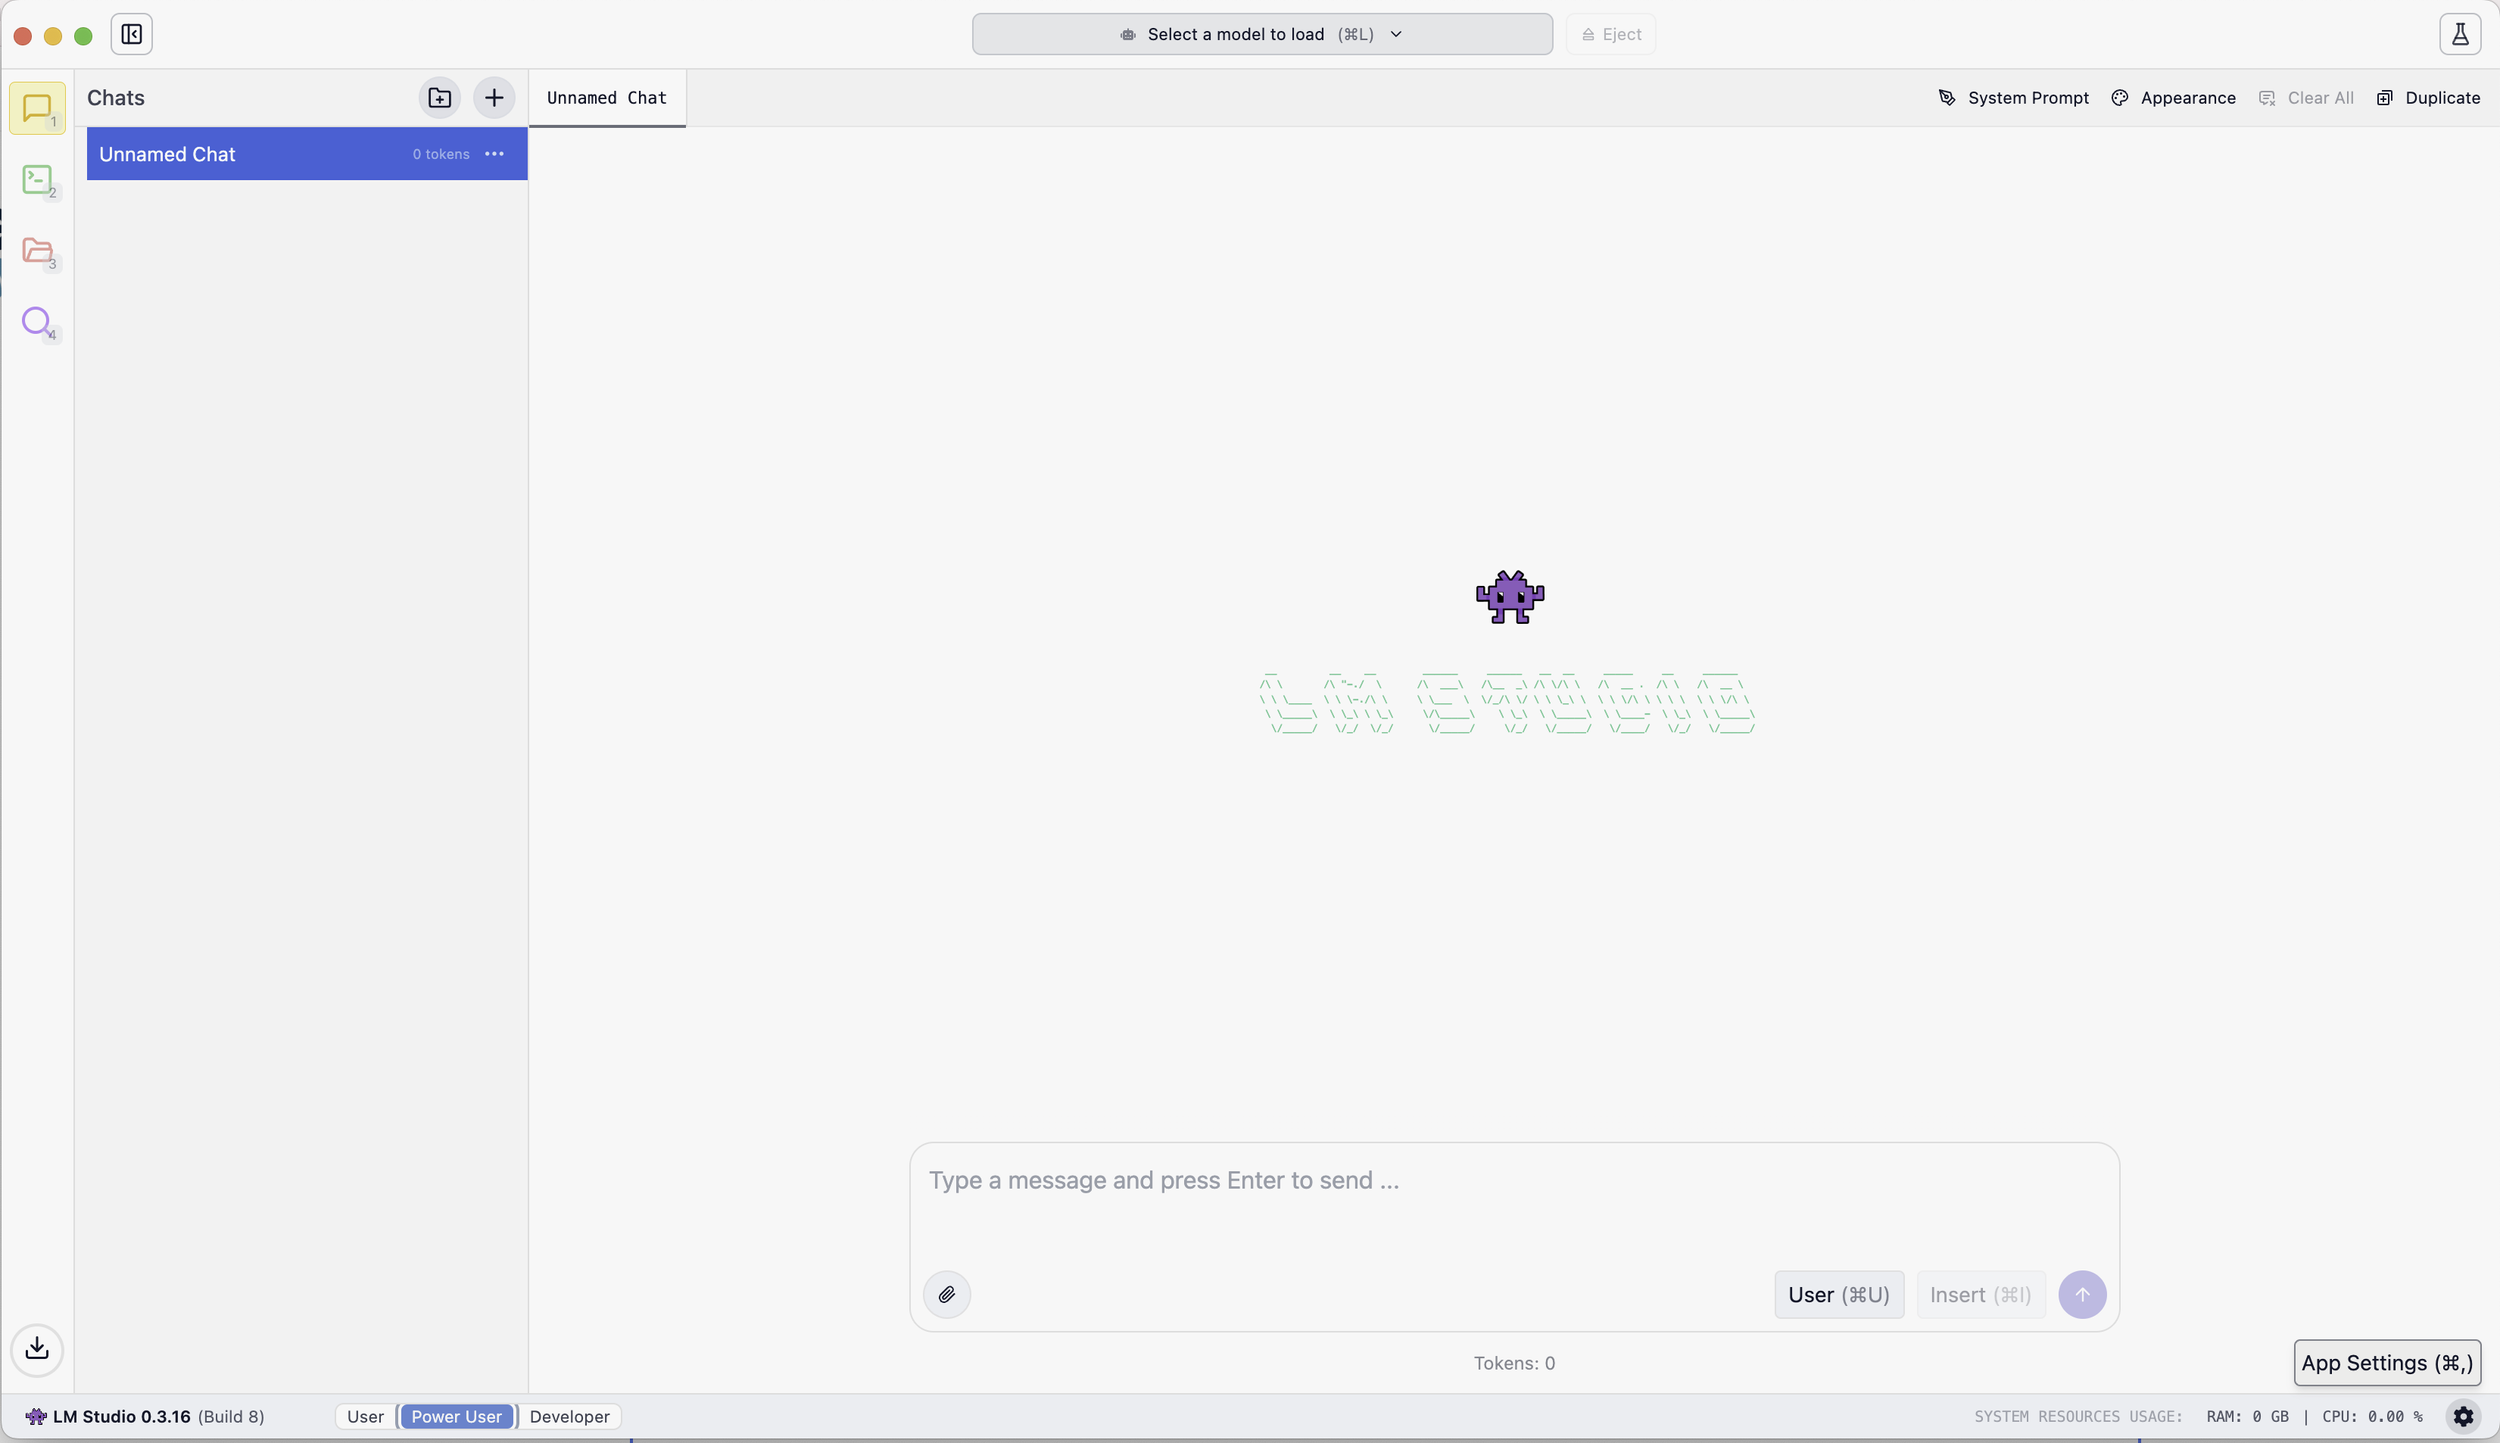Open the flask experiments icon

[x=2460, y=34]
